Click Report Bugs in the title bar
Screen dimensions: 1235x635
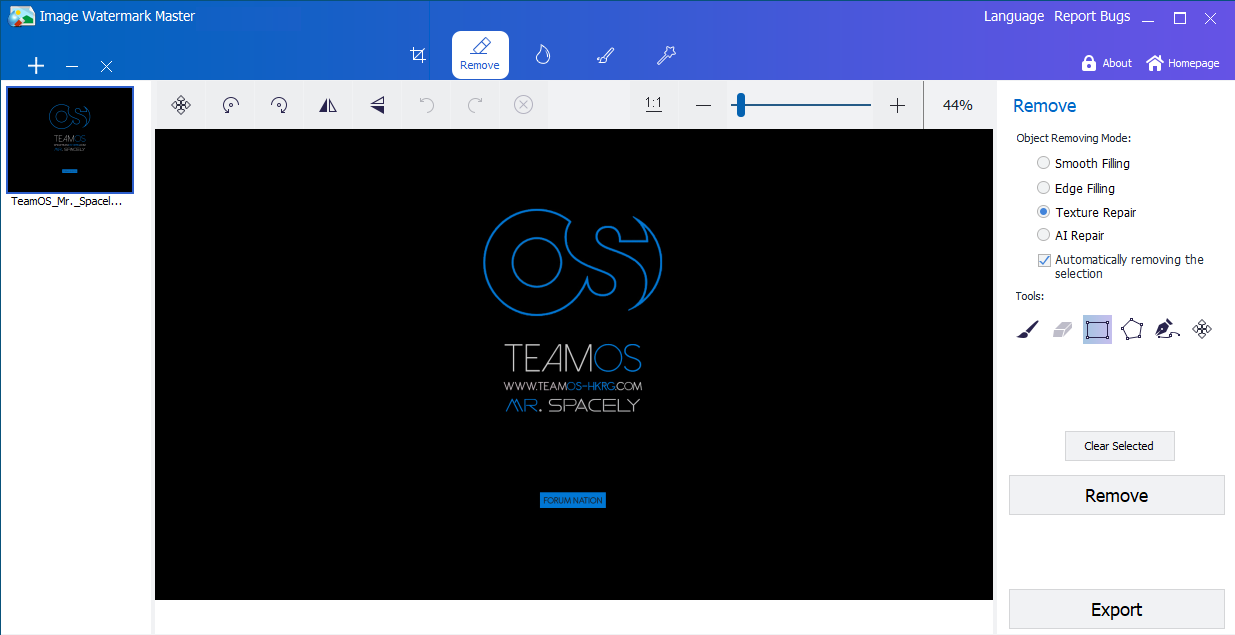click(x=1092, y=16)
